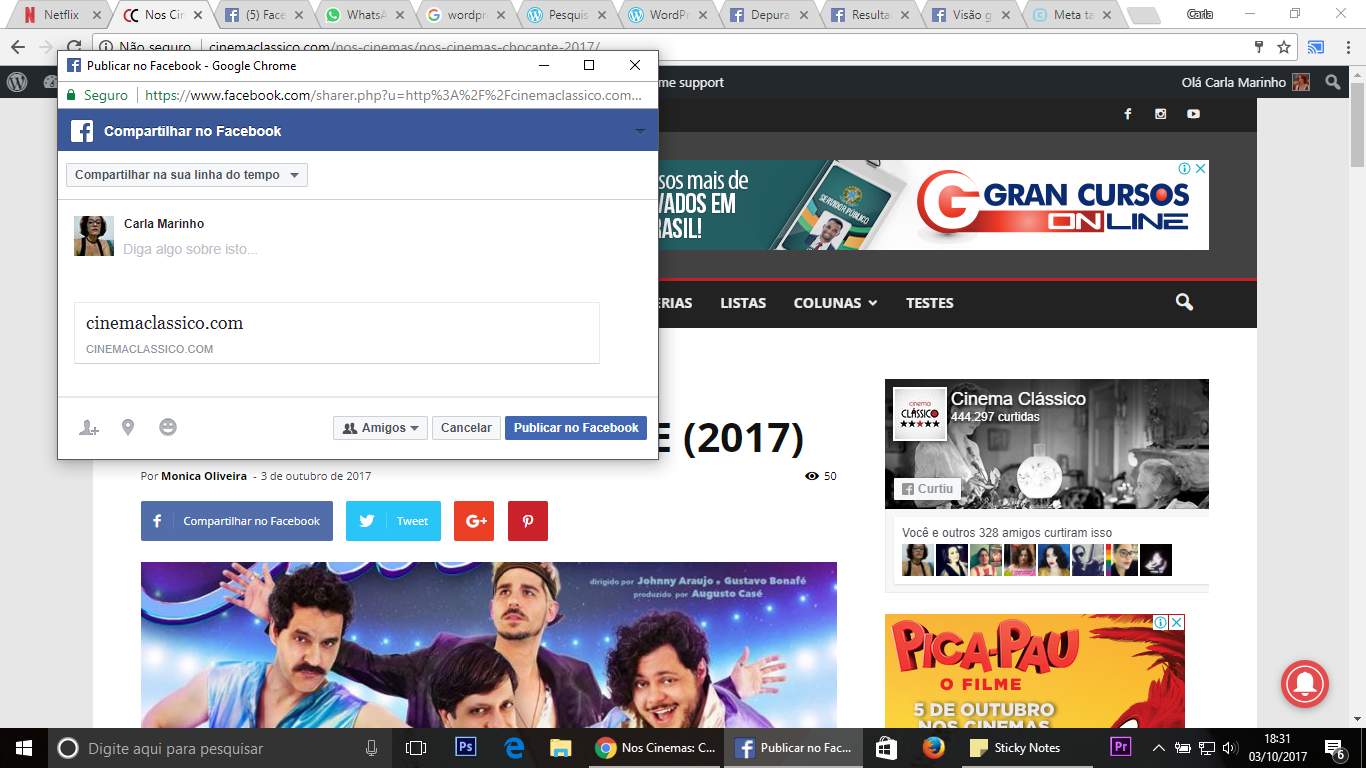
Task: Click the blue Compartilhar no Facebook share button
Action: coord(237,521)
